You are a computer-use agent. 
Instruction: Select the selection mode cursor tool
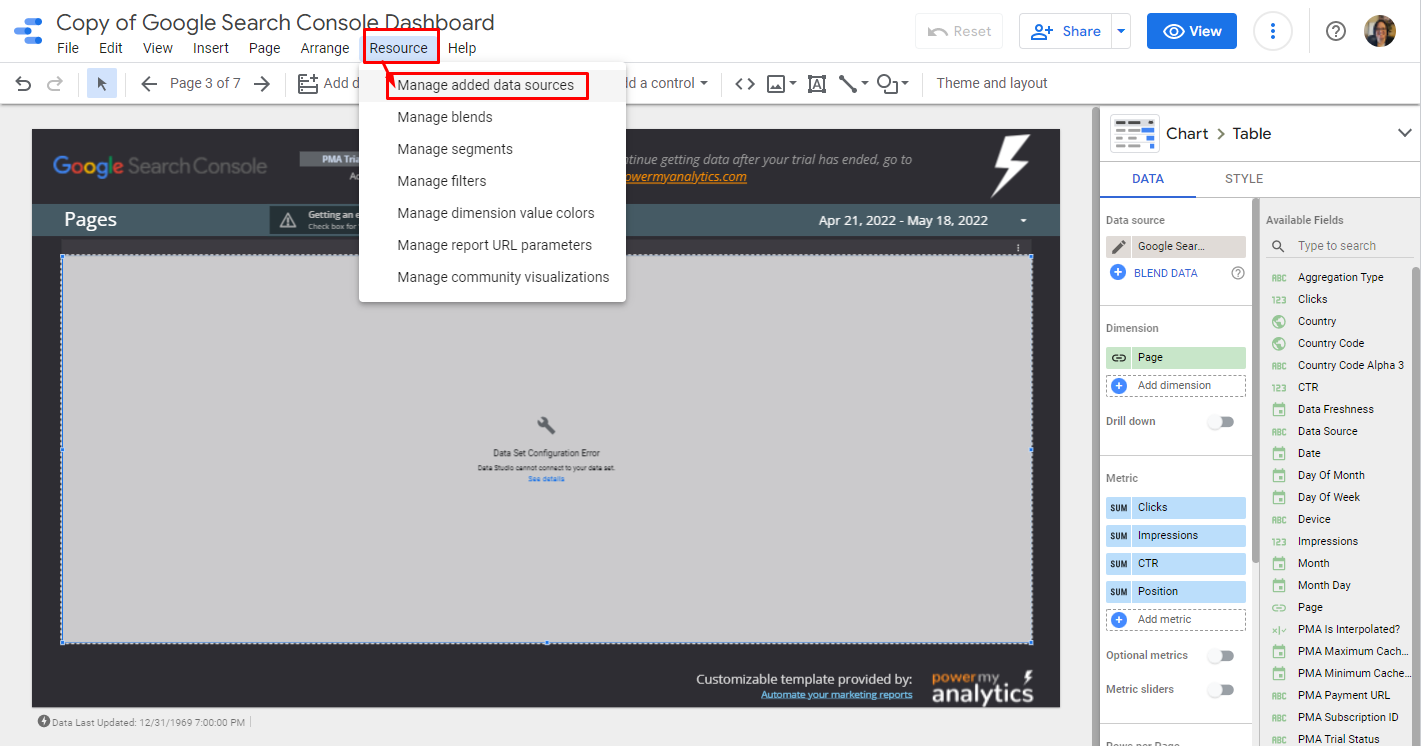(102, 84)
